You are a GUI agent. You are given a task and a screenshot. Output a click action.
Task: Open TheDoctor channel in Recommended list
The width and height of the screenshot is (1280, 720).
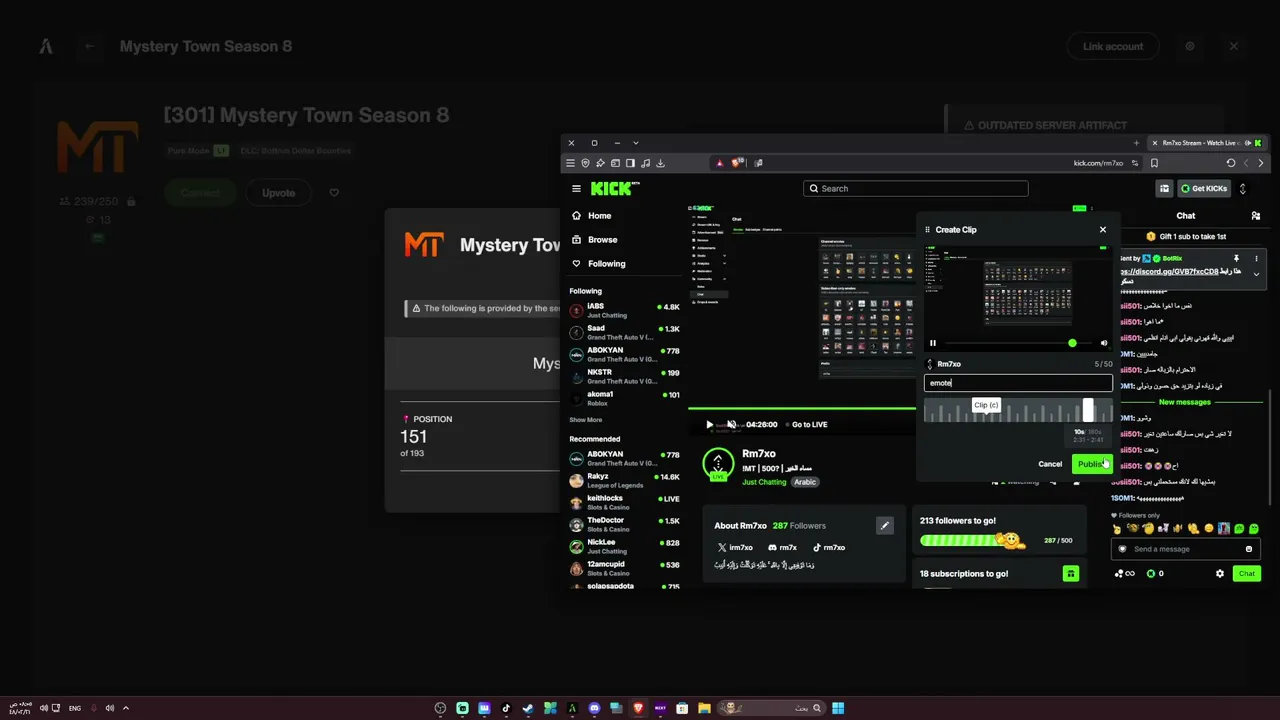[625, 525]
